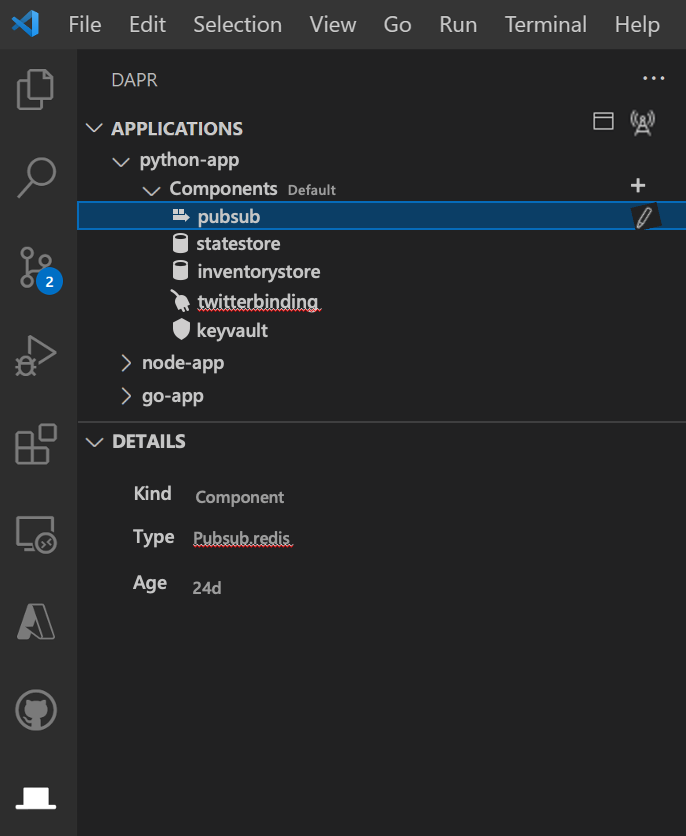
Task: Open the Edit menu
Action: coord(147,25)
